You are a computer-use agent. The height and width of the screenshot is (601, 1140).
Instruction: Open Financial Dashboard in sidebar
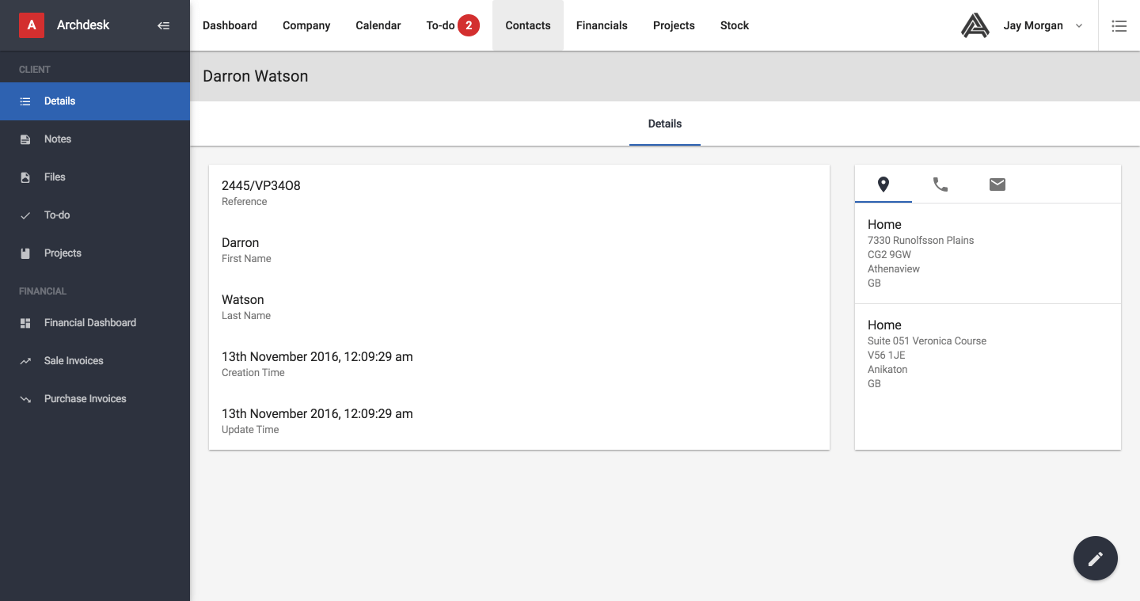click(x=95, y=323)
